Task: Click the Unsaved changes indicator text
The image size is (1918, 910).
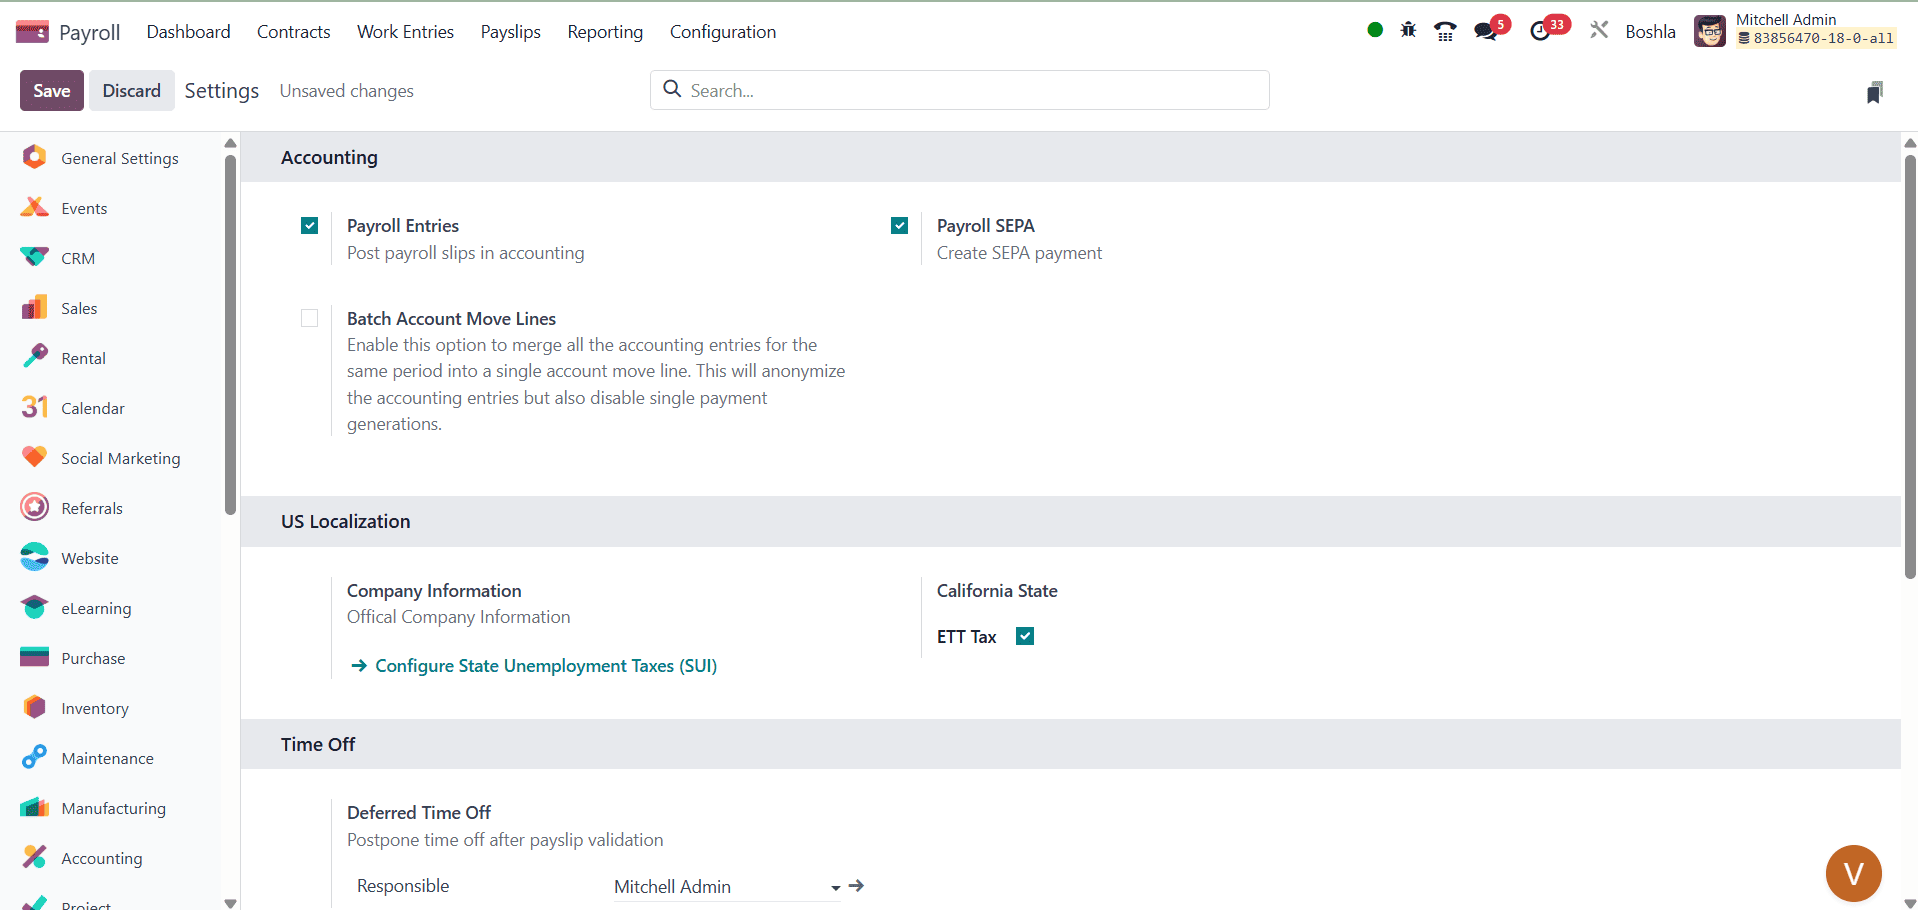Action: (346, 91)
